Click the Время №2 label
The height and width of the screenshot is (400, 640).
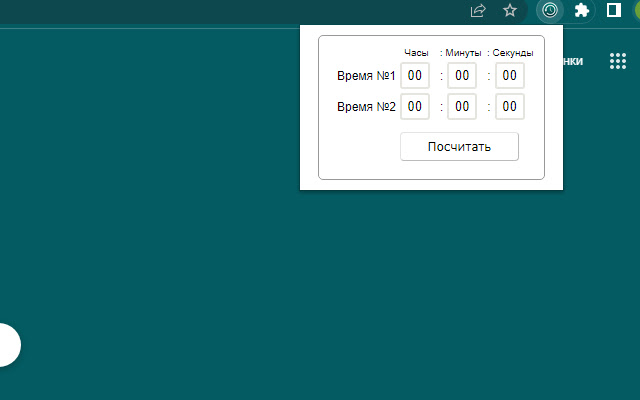[x=366, y=107]
